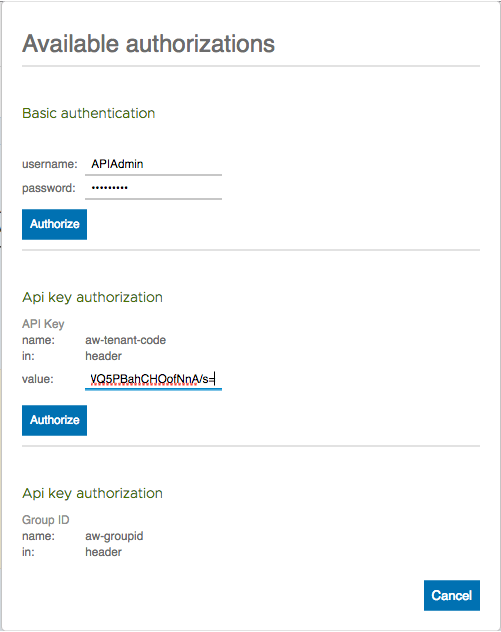Click the Api key authorization heading above Group ID

[92, 493]
